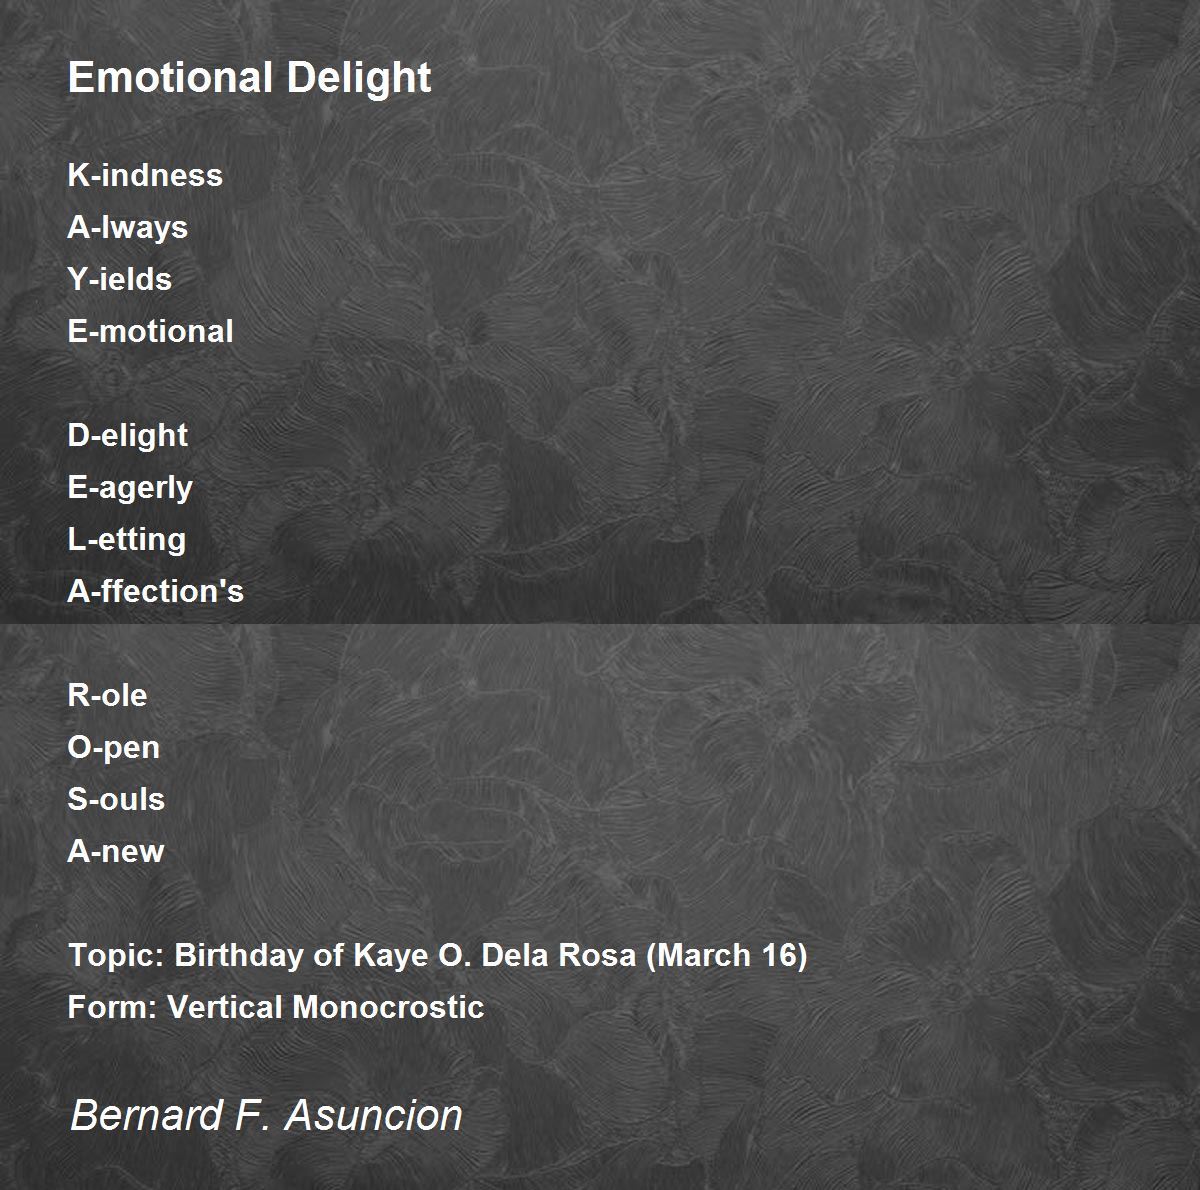Select the line L-etting
The width and height of the screenshot is (1200, 1190).
(127, 539)
